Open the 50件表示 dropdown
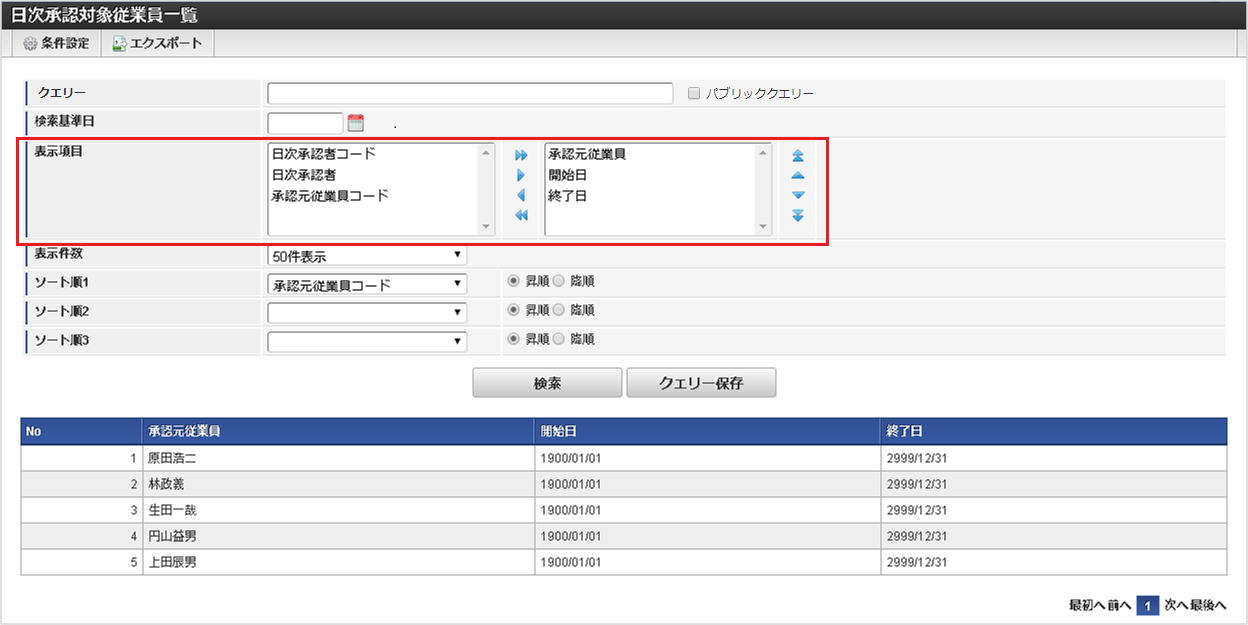 click(367, 256)
